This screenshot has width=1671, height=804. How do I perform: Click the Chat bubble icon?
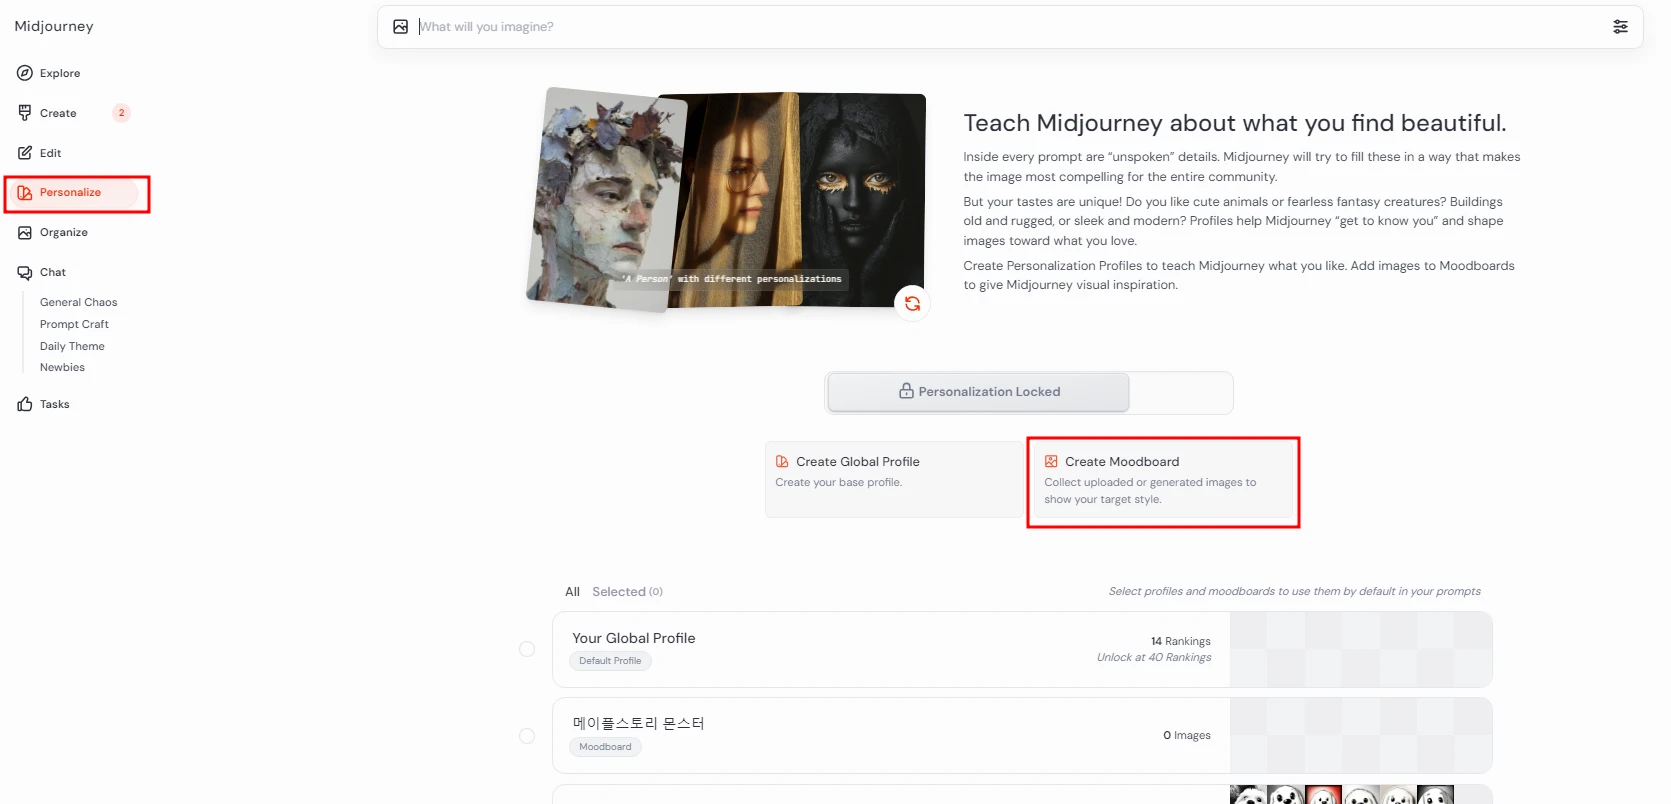[x=25, y=272]
